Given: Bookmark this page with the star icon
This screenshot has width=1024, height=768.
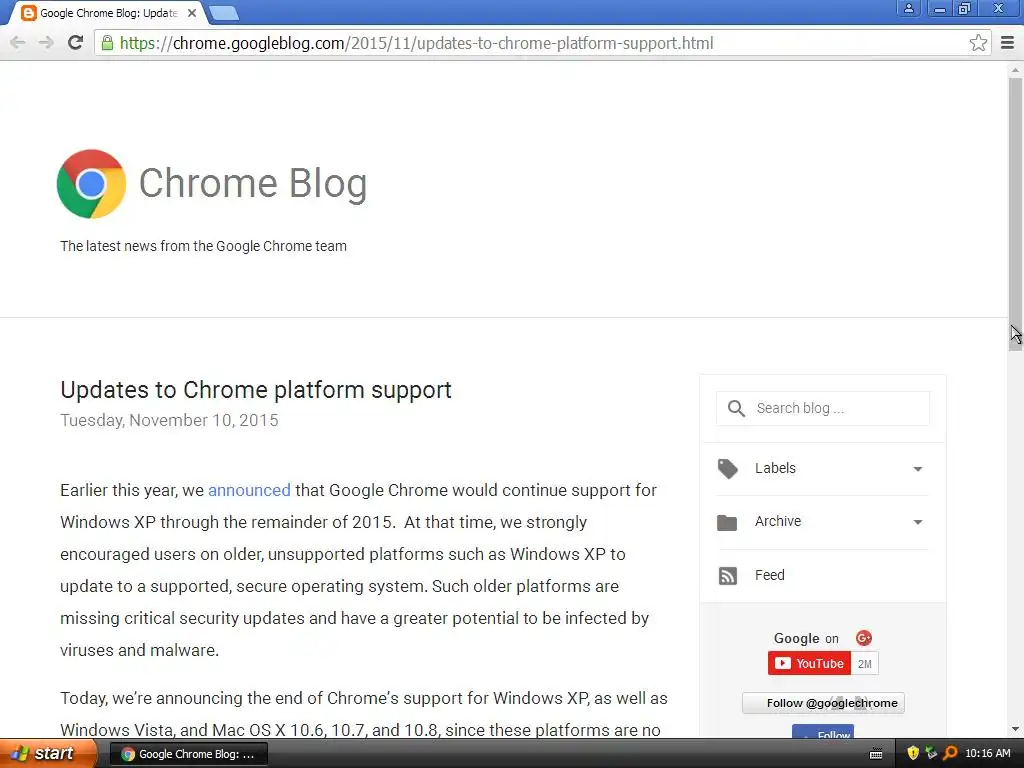Looking at the screenshot, I should click(978, 43).
